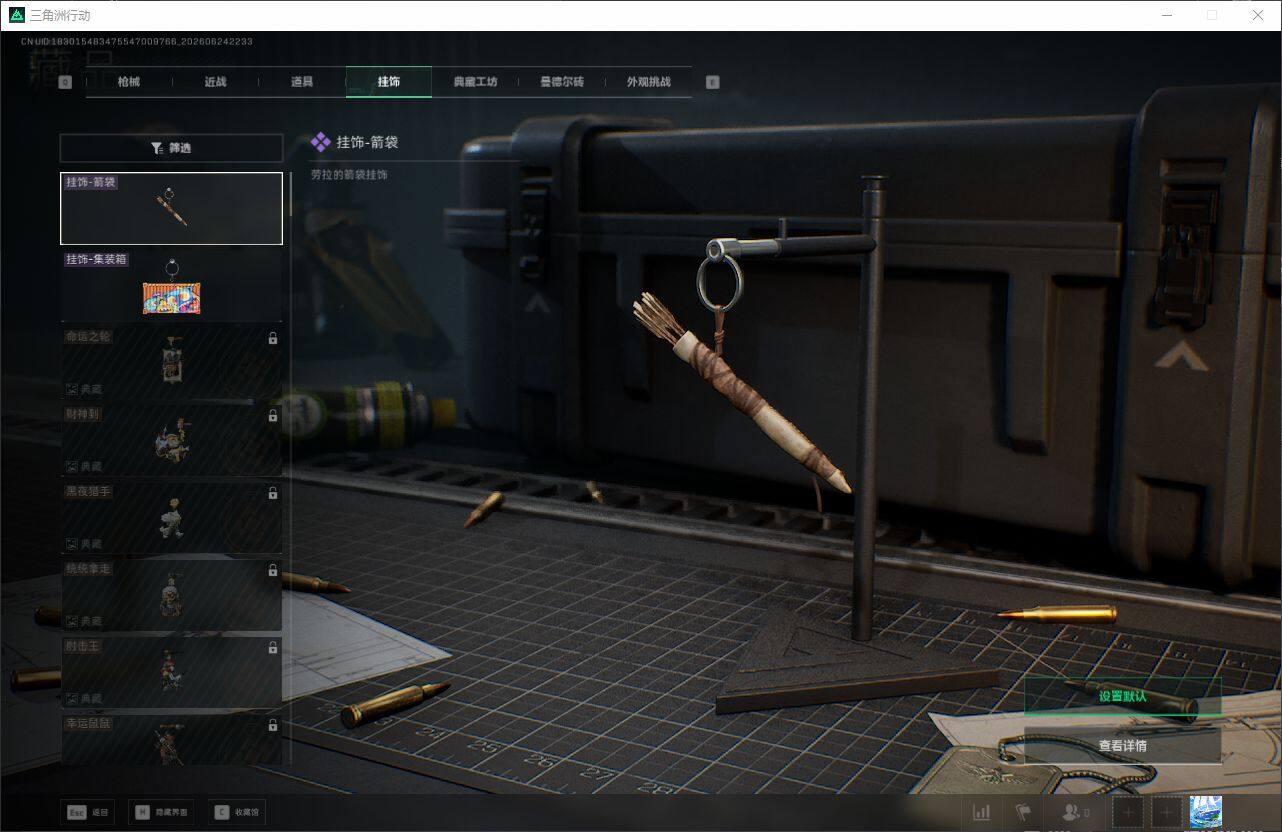This screenshot has height=832, width=1282.
Task: Open the 筛选 filter button
Action: tap(171, 148)
